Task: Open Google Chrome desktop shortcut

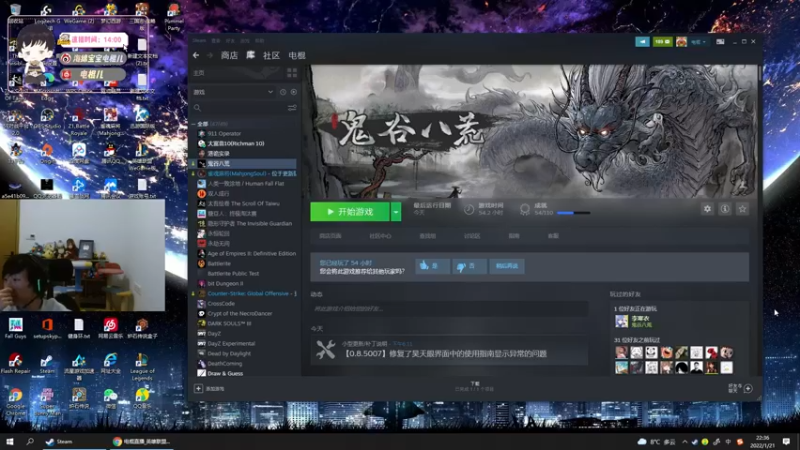Action: [x=15, y=401]
